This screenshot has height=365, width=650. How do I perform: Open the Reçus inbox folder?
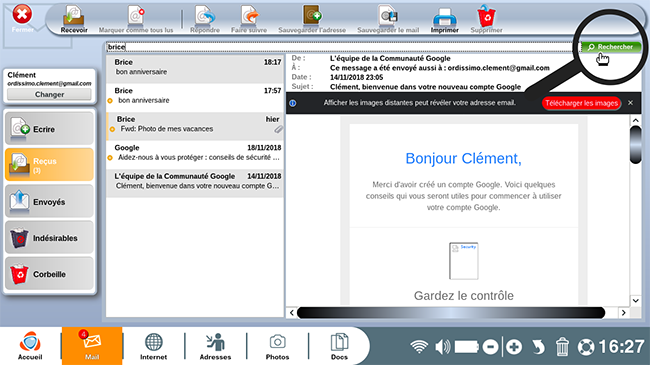(49, 165)
